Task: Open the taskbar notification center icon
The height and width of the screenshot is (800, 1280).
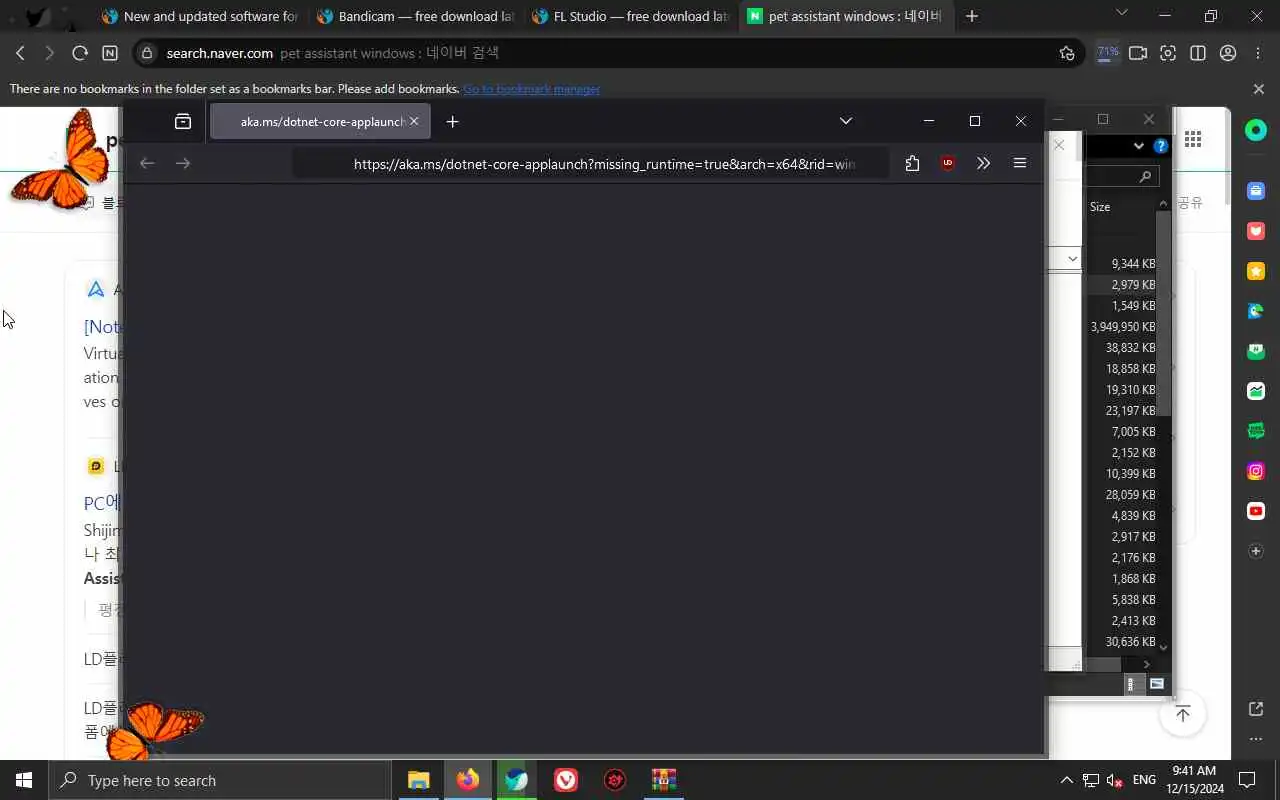Action: (x=1247, y=780)
